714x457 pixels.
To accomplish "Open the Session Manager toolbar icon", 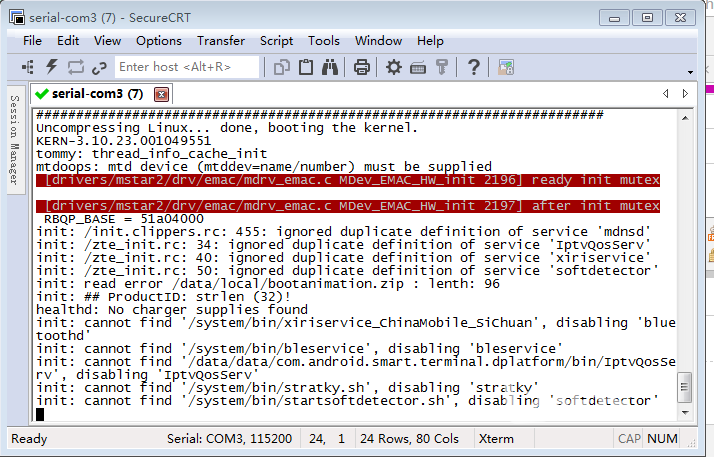I will pyautogui.click(x=28, y=67).
